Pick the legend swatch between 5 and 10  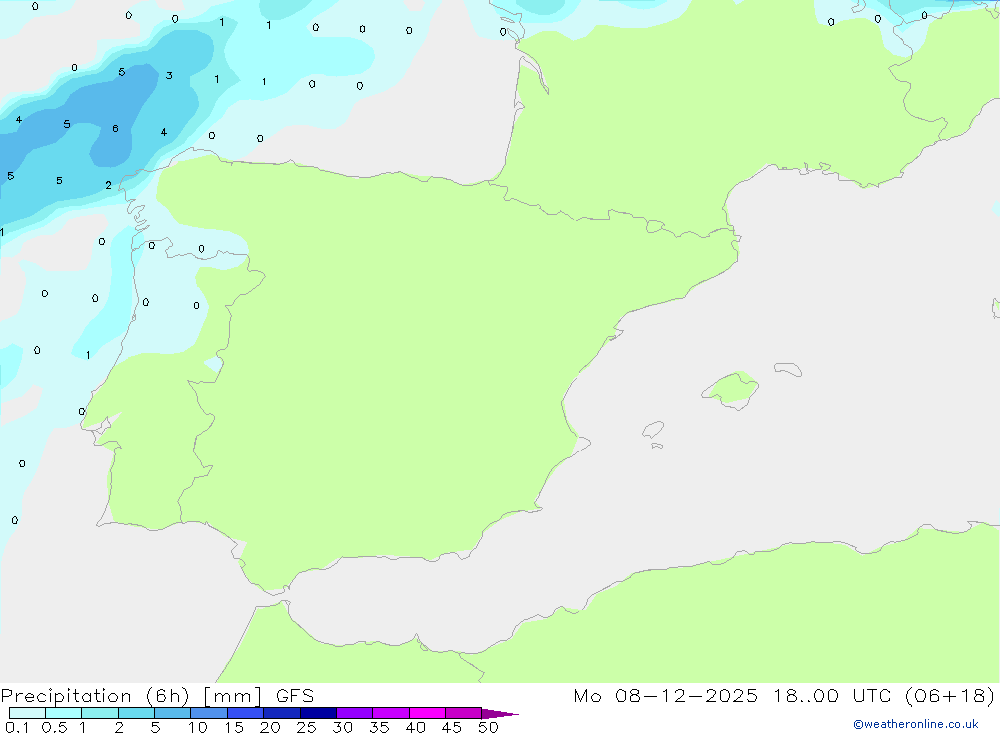point(173,713)
